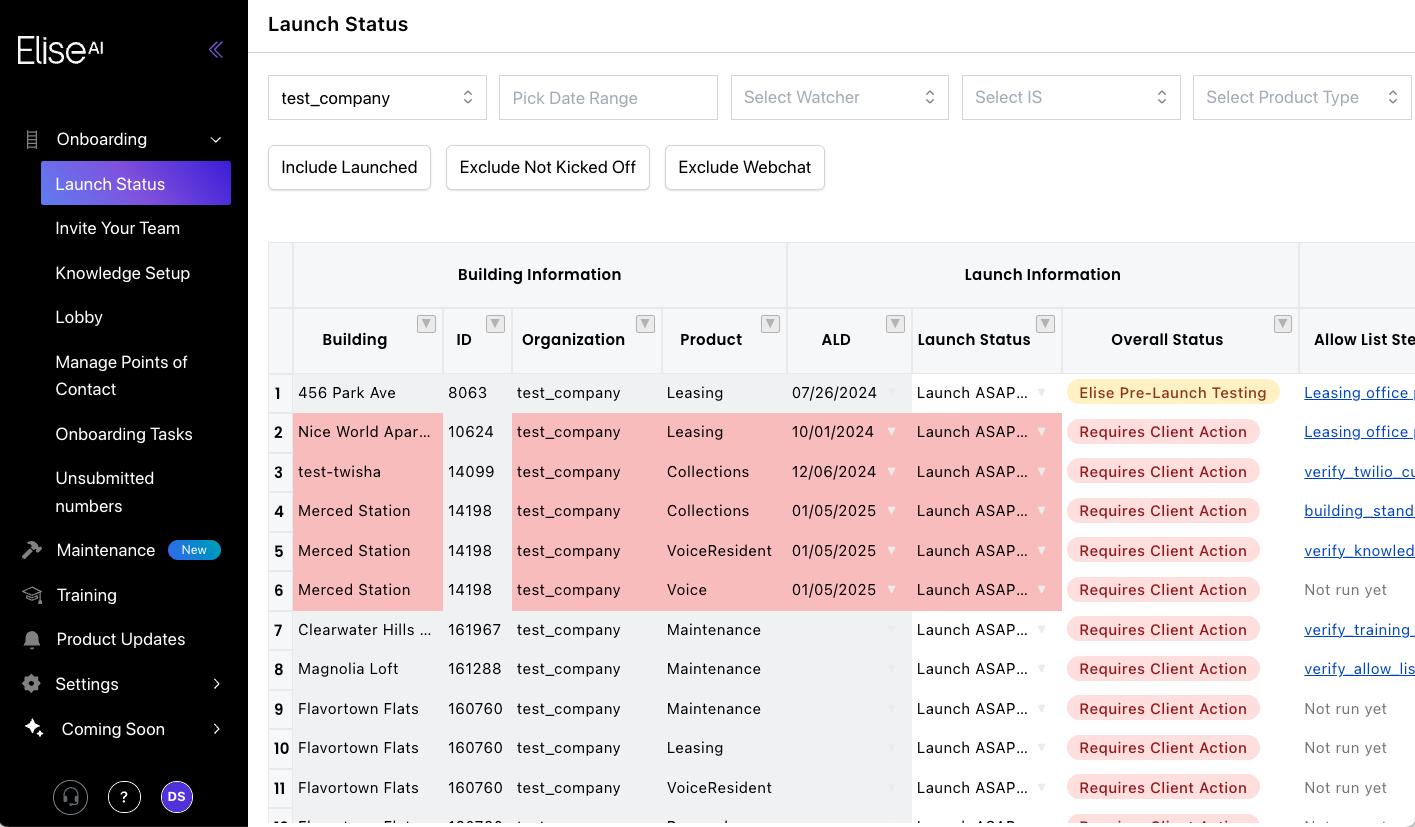
Task: Click the Product Updates bell icon
Action: point(32,639)
